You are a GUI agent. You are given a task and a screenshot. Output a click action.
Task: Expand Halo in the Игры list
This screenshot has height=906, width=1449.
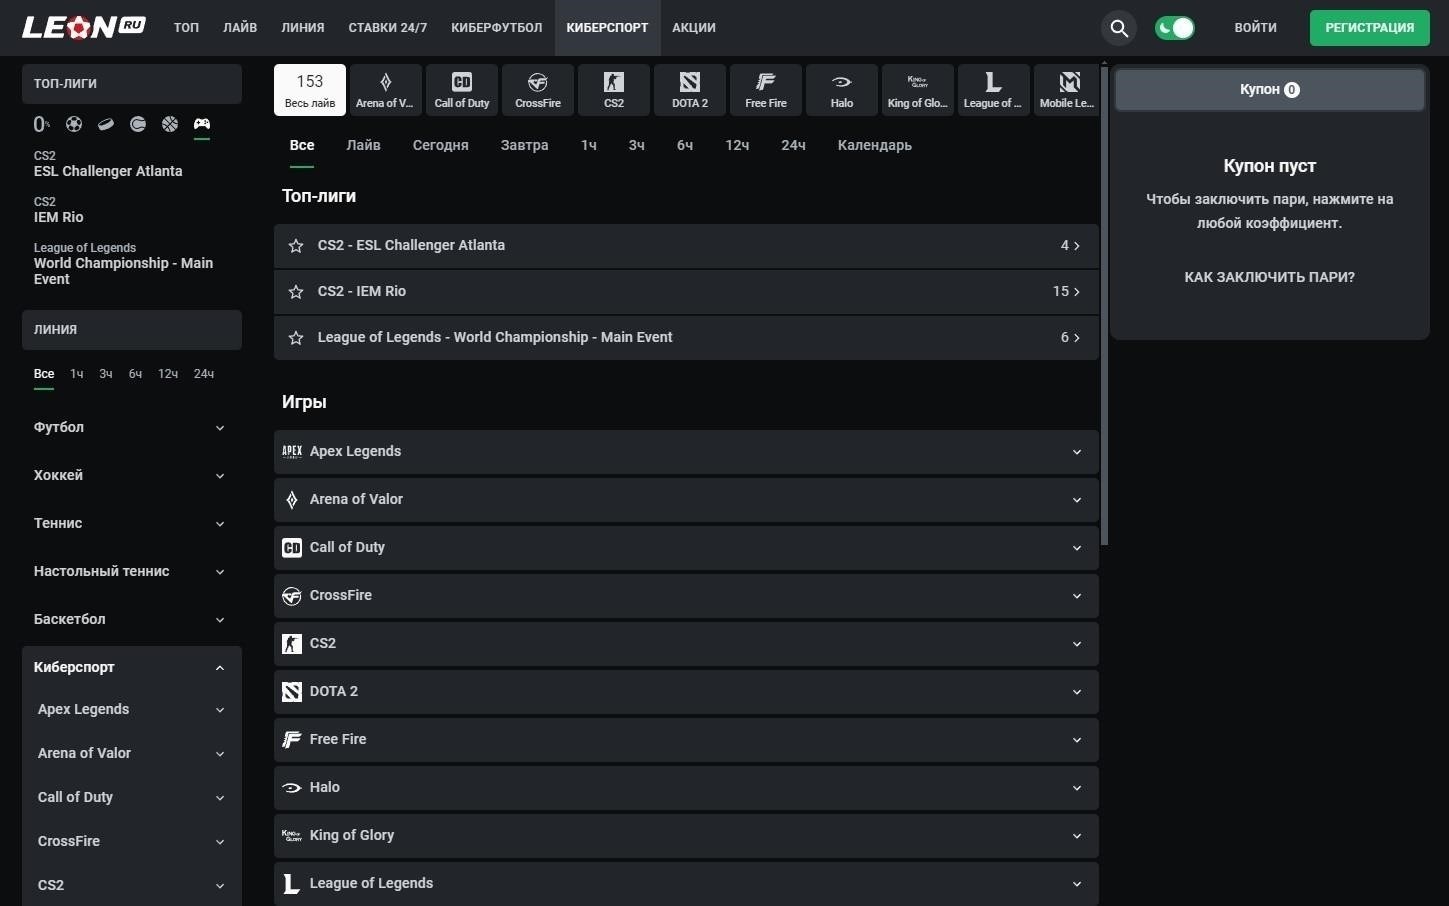(686, 788)
